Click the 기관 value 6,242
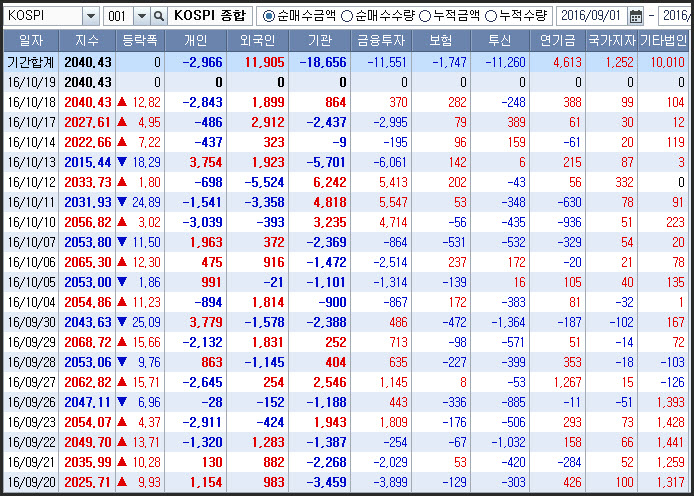The image size is (694, 496). point(330,182)
